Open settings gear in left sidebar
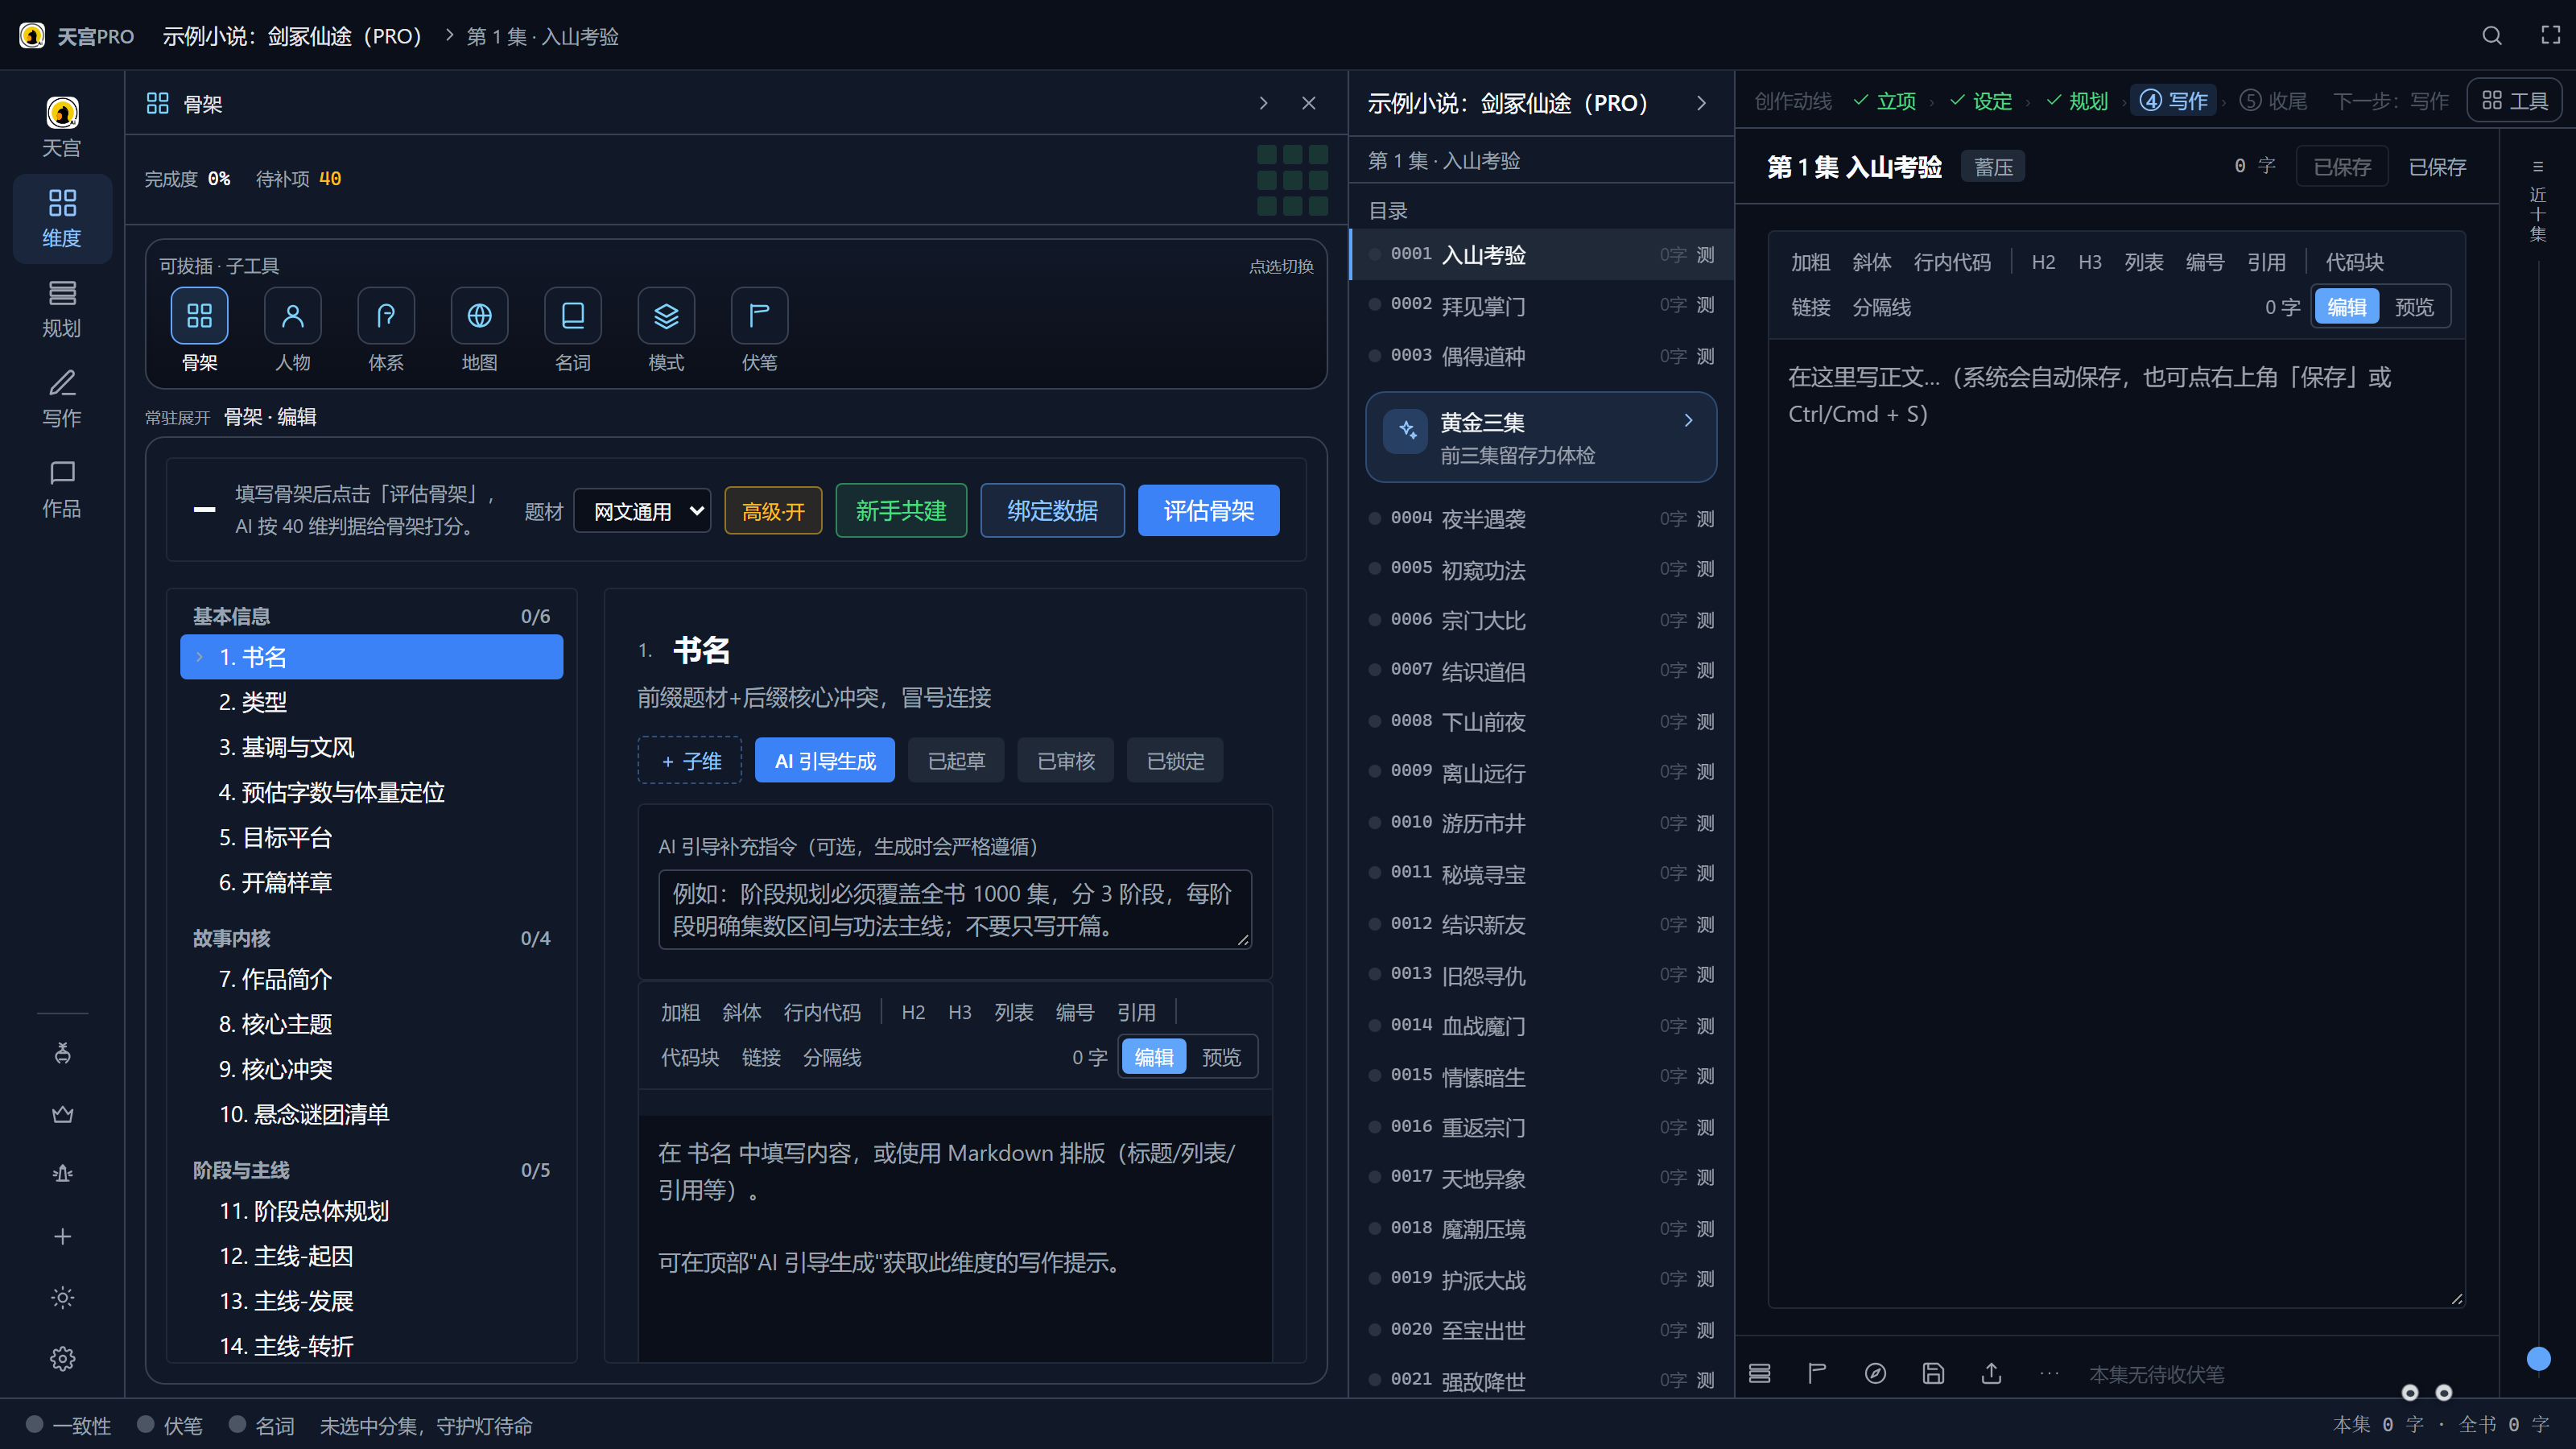 pos(62,1358)
